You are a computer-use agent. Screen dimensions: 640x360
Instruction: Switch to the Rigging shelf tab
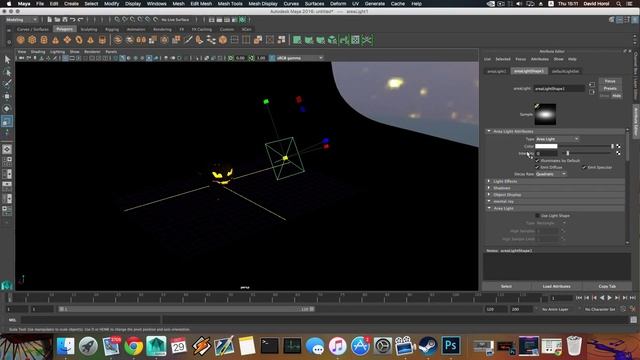pos(112,29)
